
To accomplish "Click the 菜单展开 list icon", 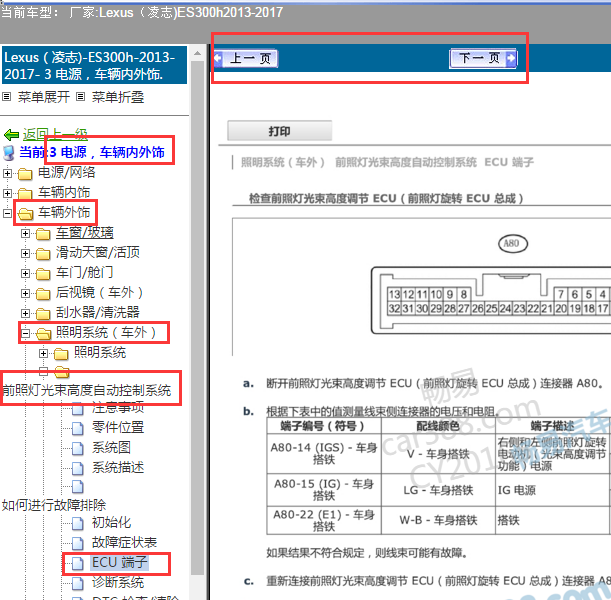I will coord(6,96).
